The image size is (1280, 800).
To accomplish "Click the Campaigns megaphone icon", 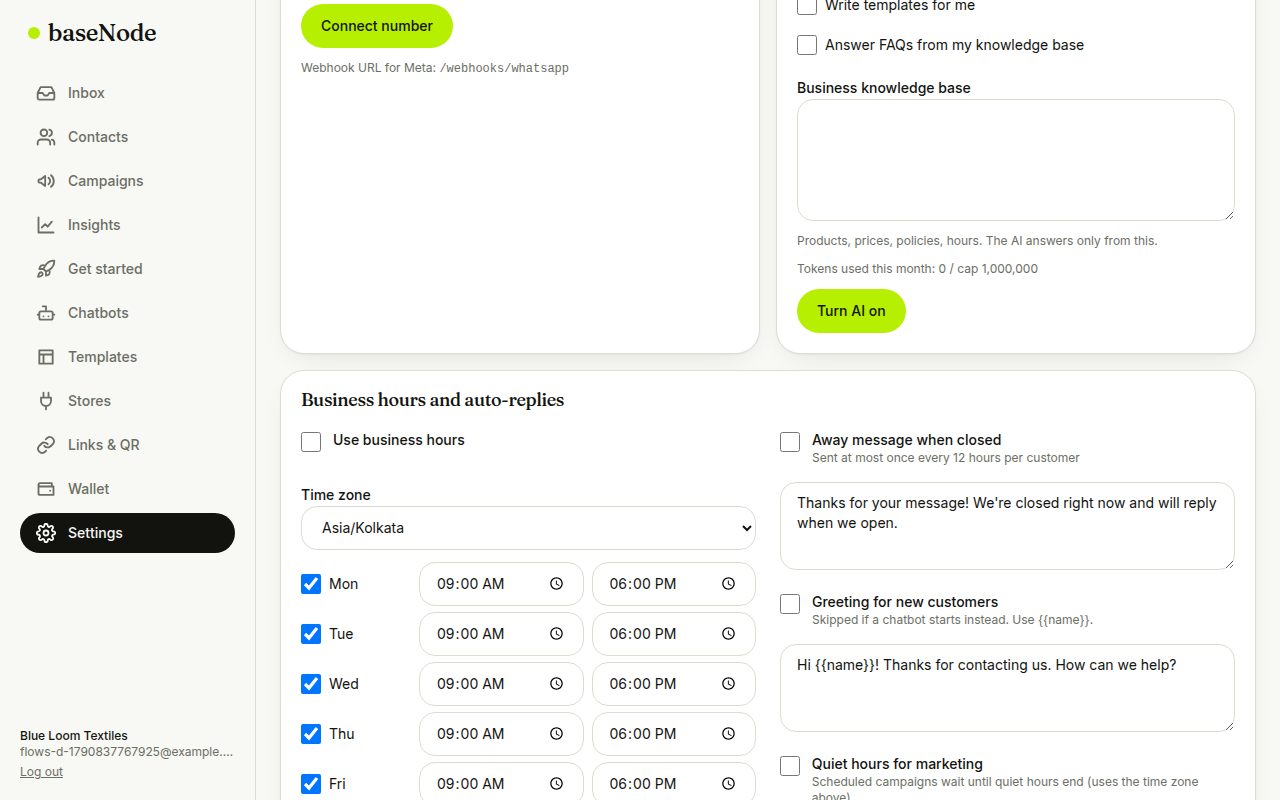I will pyautogui.click(x=46, y=181).
